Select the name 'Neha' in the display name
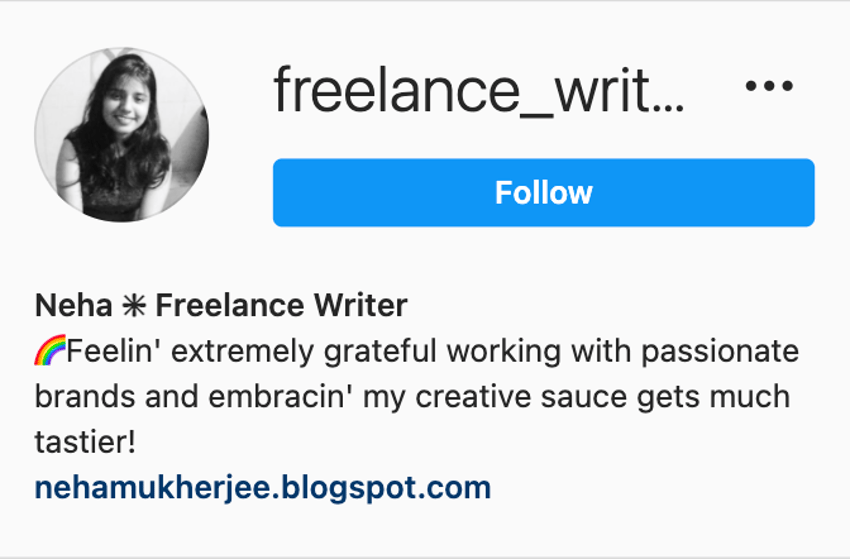Screen dimensions: 850x559 (x=74, y=305)
